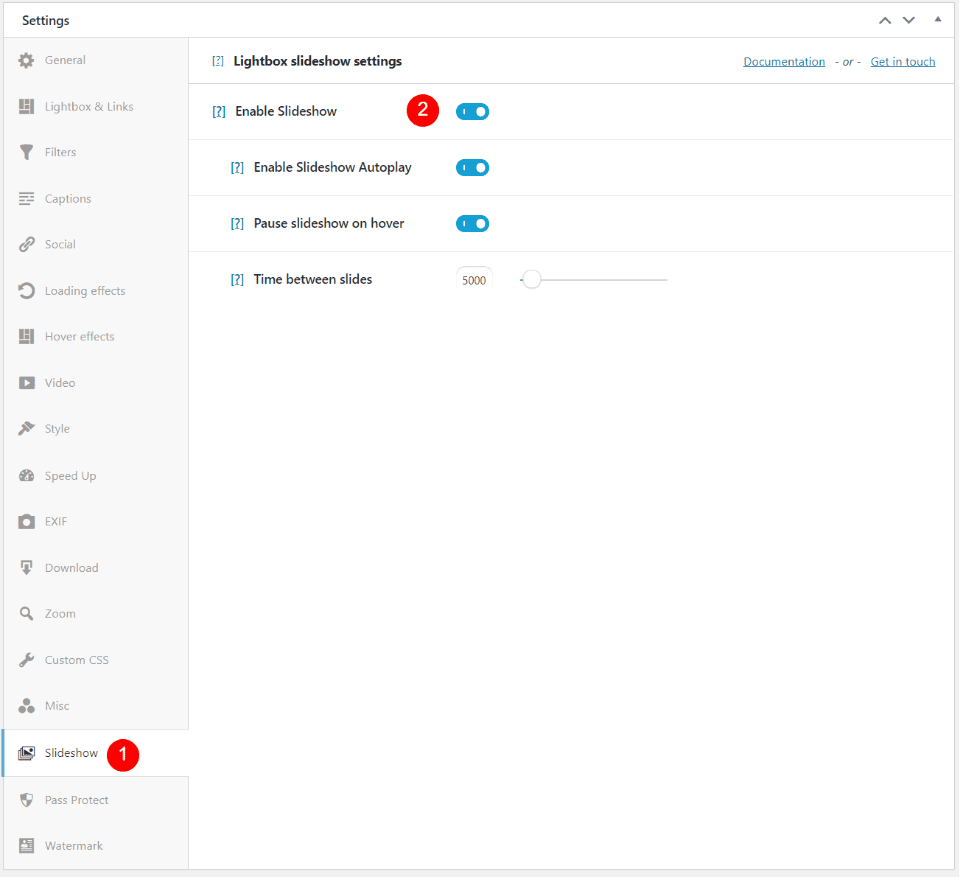960x877 pixels.
Task: Turn off Enable Slideshow Autoplay switch
Action: (x=472, y=168)
